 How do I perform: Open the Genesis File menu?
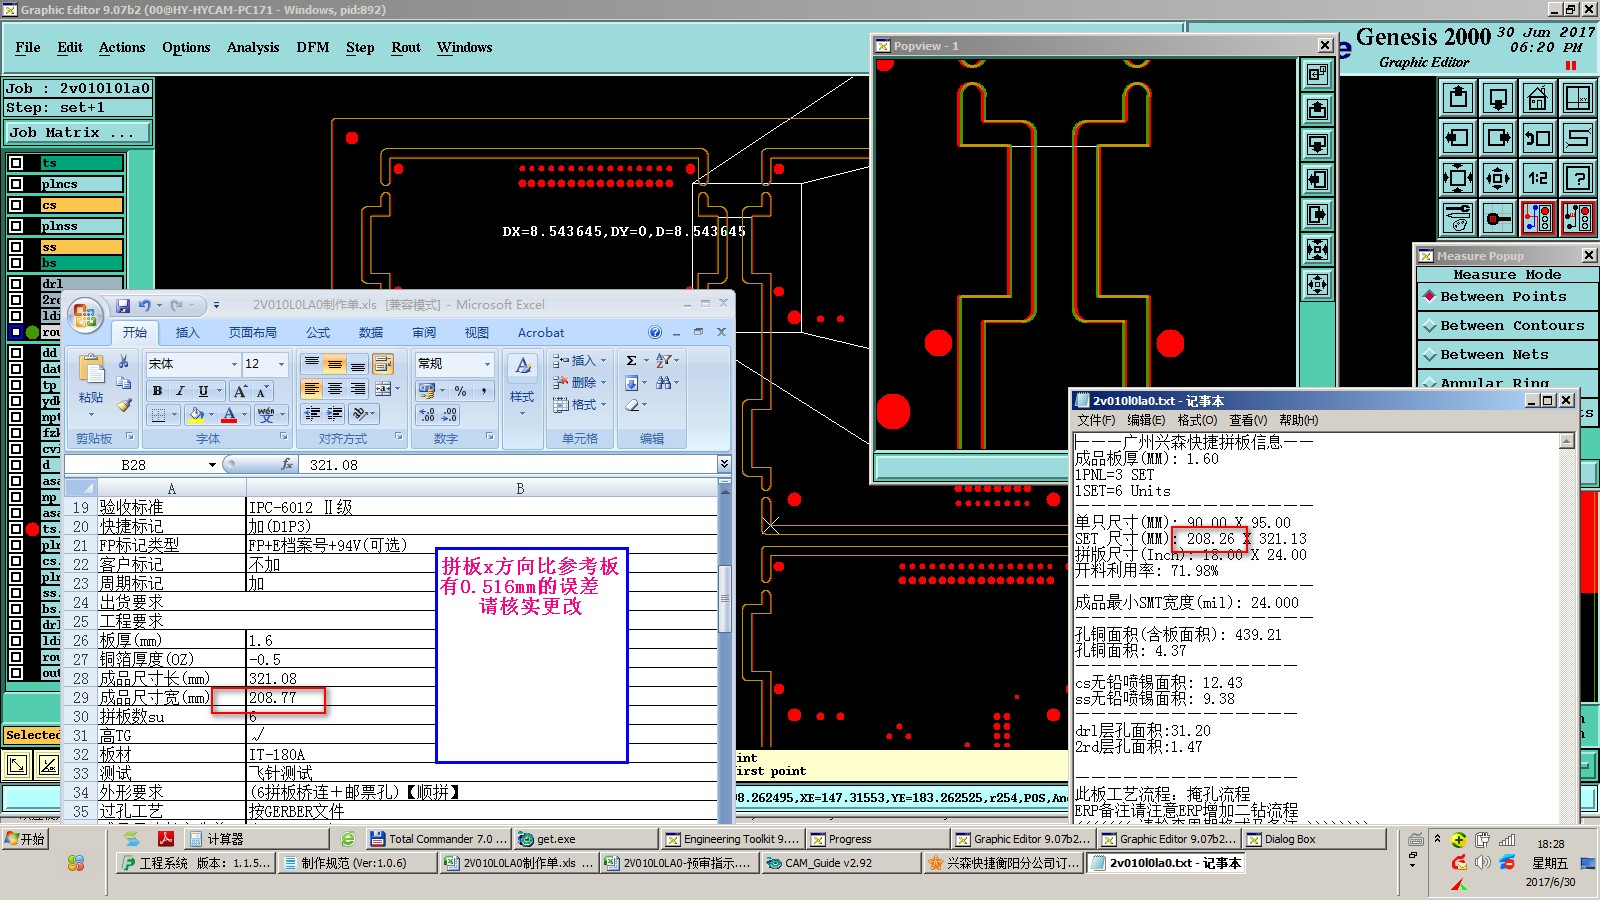(28, 47)
